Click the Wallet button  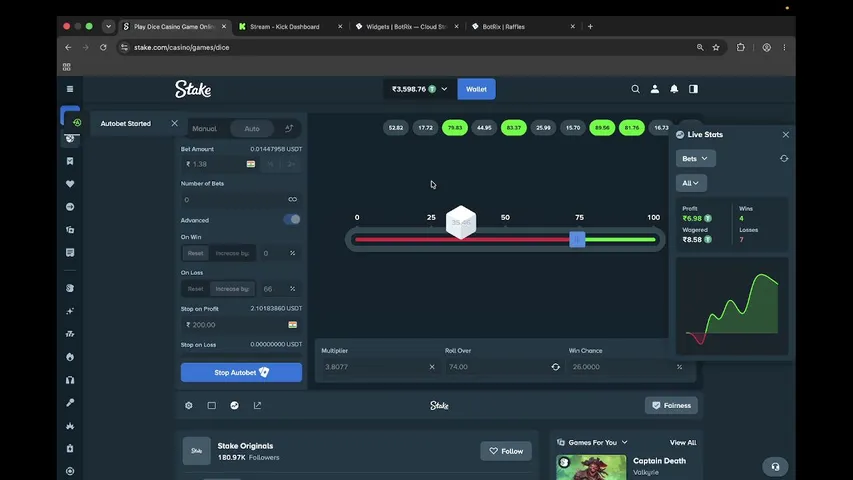click(x=477, y=89)
